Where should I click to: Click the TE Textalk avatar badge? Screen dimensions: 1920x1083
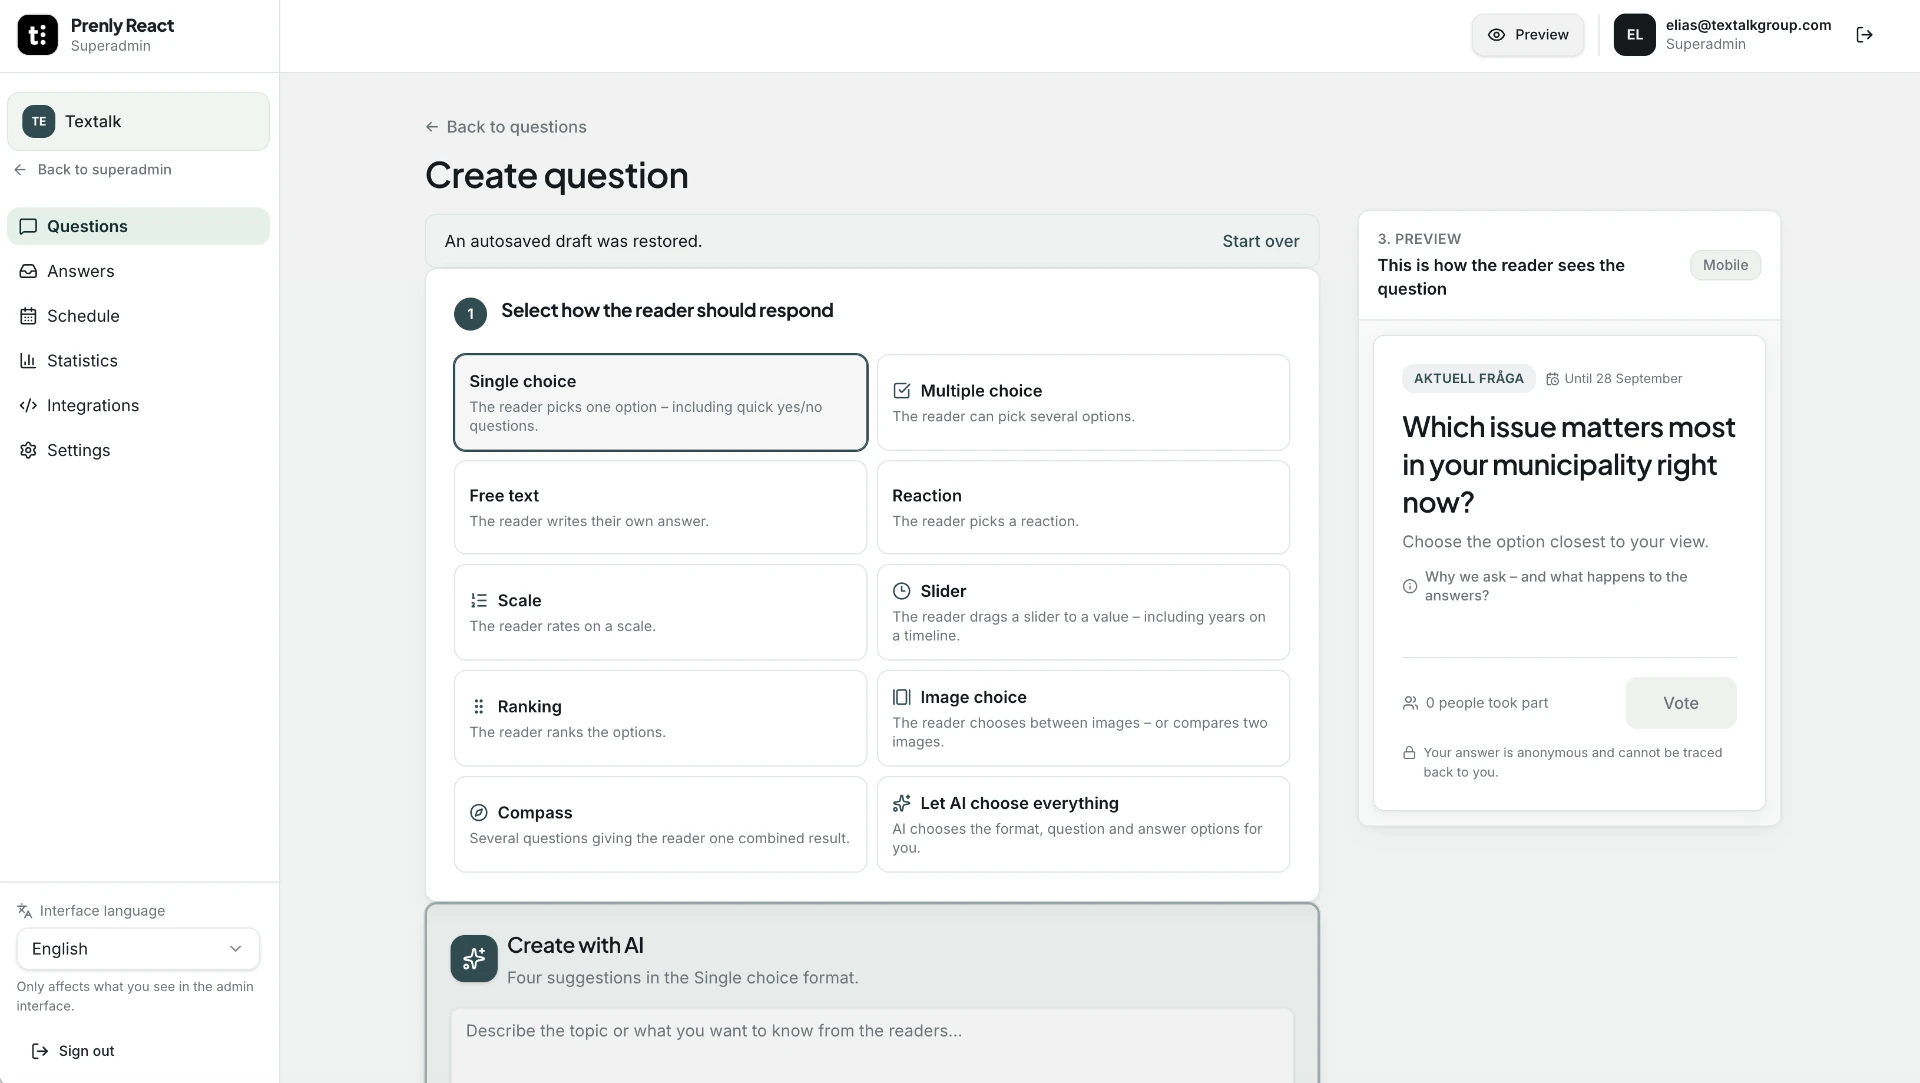point(39,121)
